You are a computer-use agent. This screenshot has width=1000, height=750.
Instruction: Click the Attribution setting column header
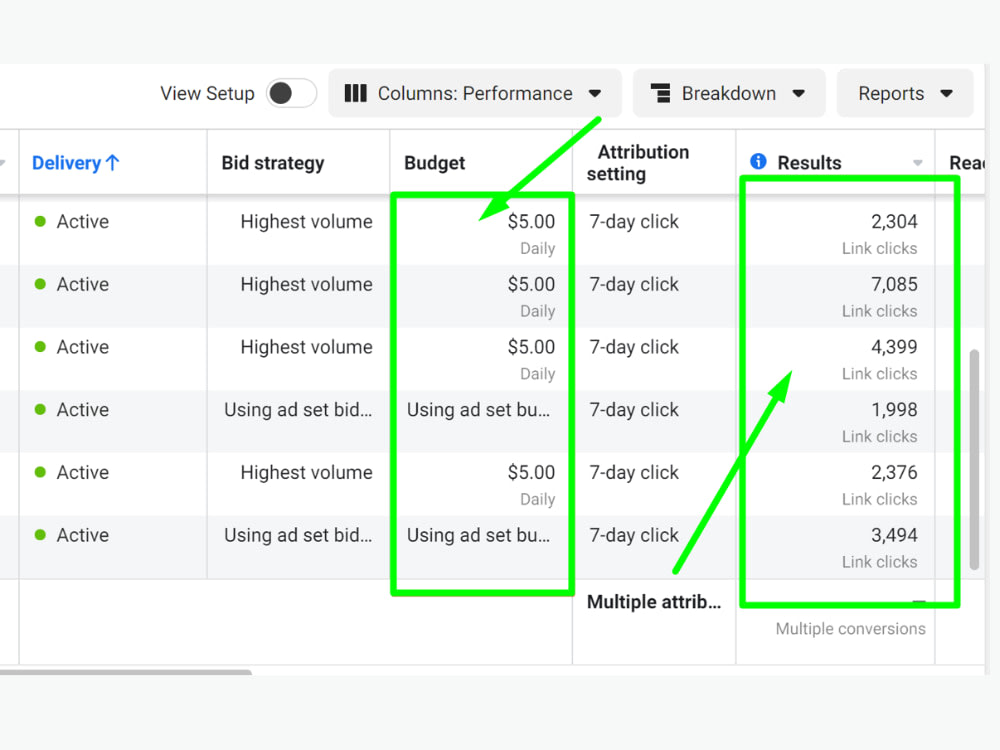point(638,163)
